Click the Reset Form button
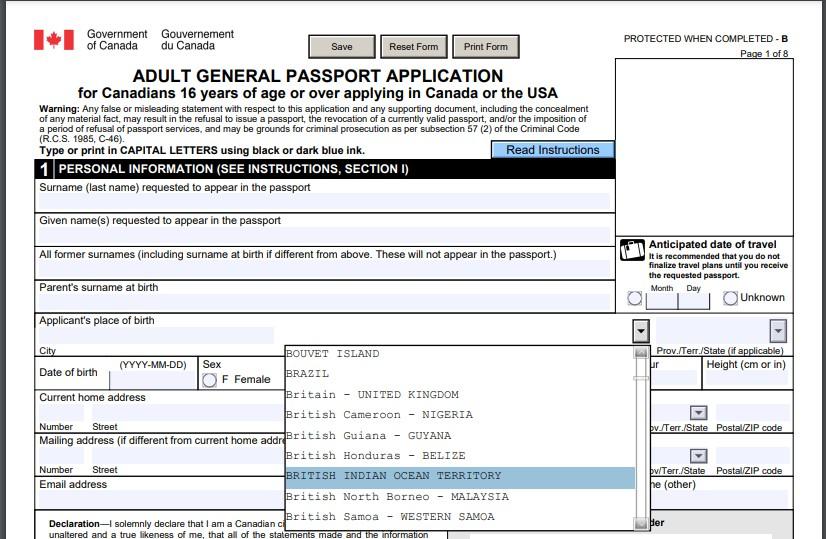Image resolution: width=826 pixels, height=539 pixels. point(414,47)
